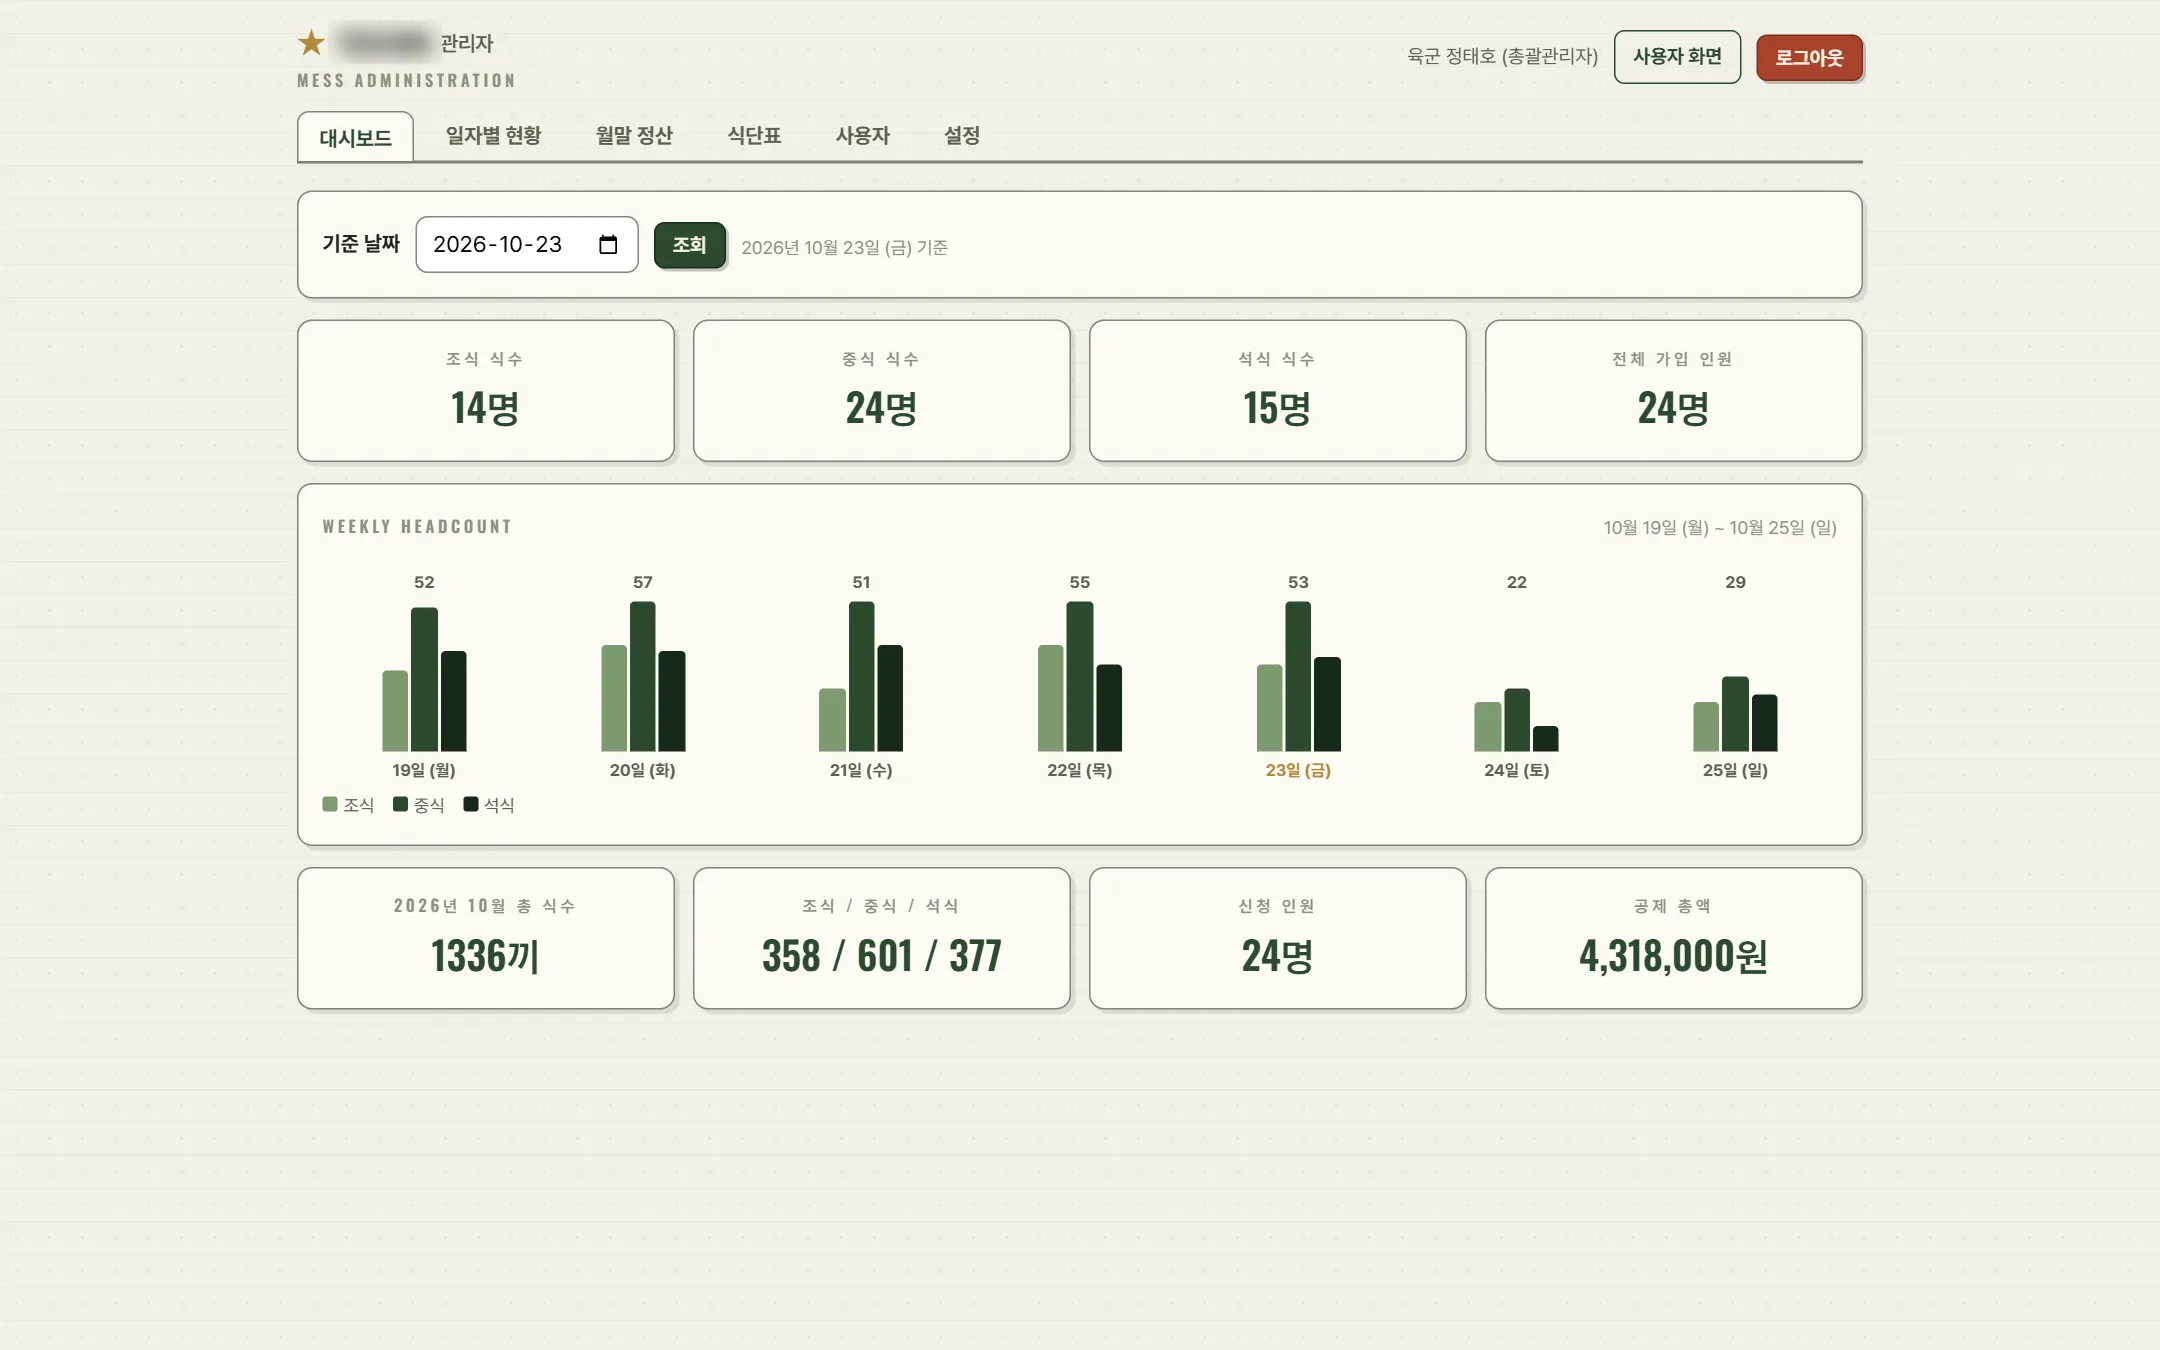Click the 24일 (토) chart label

[x=1516, y=770]
